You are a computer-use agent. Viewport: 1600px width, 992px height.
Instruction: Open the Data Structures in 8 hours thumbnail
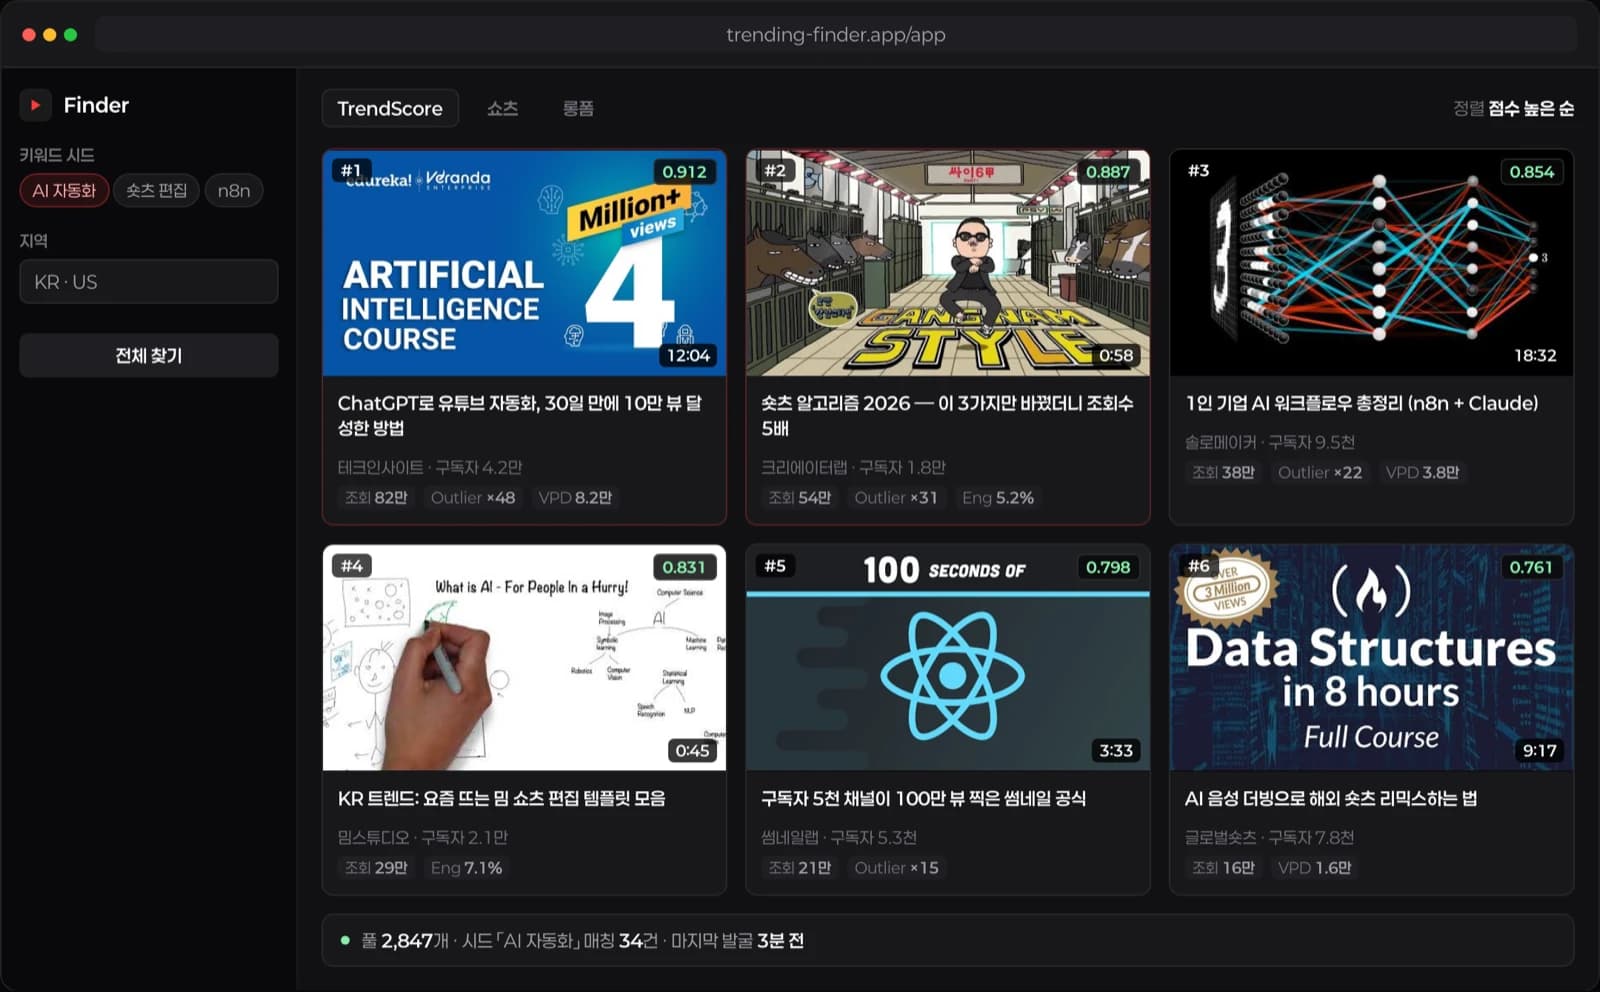coord(1371,658)
